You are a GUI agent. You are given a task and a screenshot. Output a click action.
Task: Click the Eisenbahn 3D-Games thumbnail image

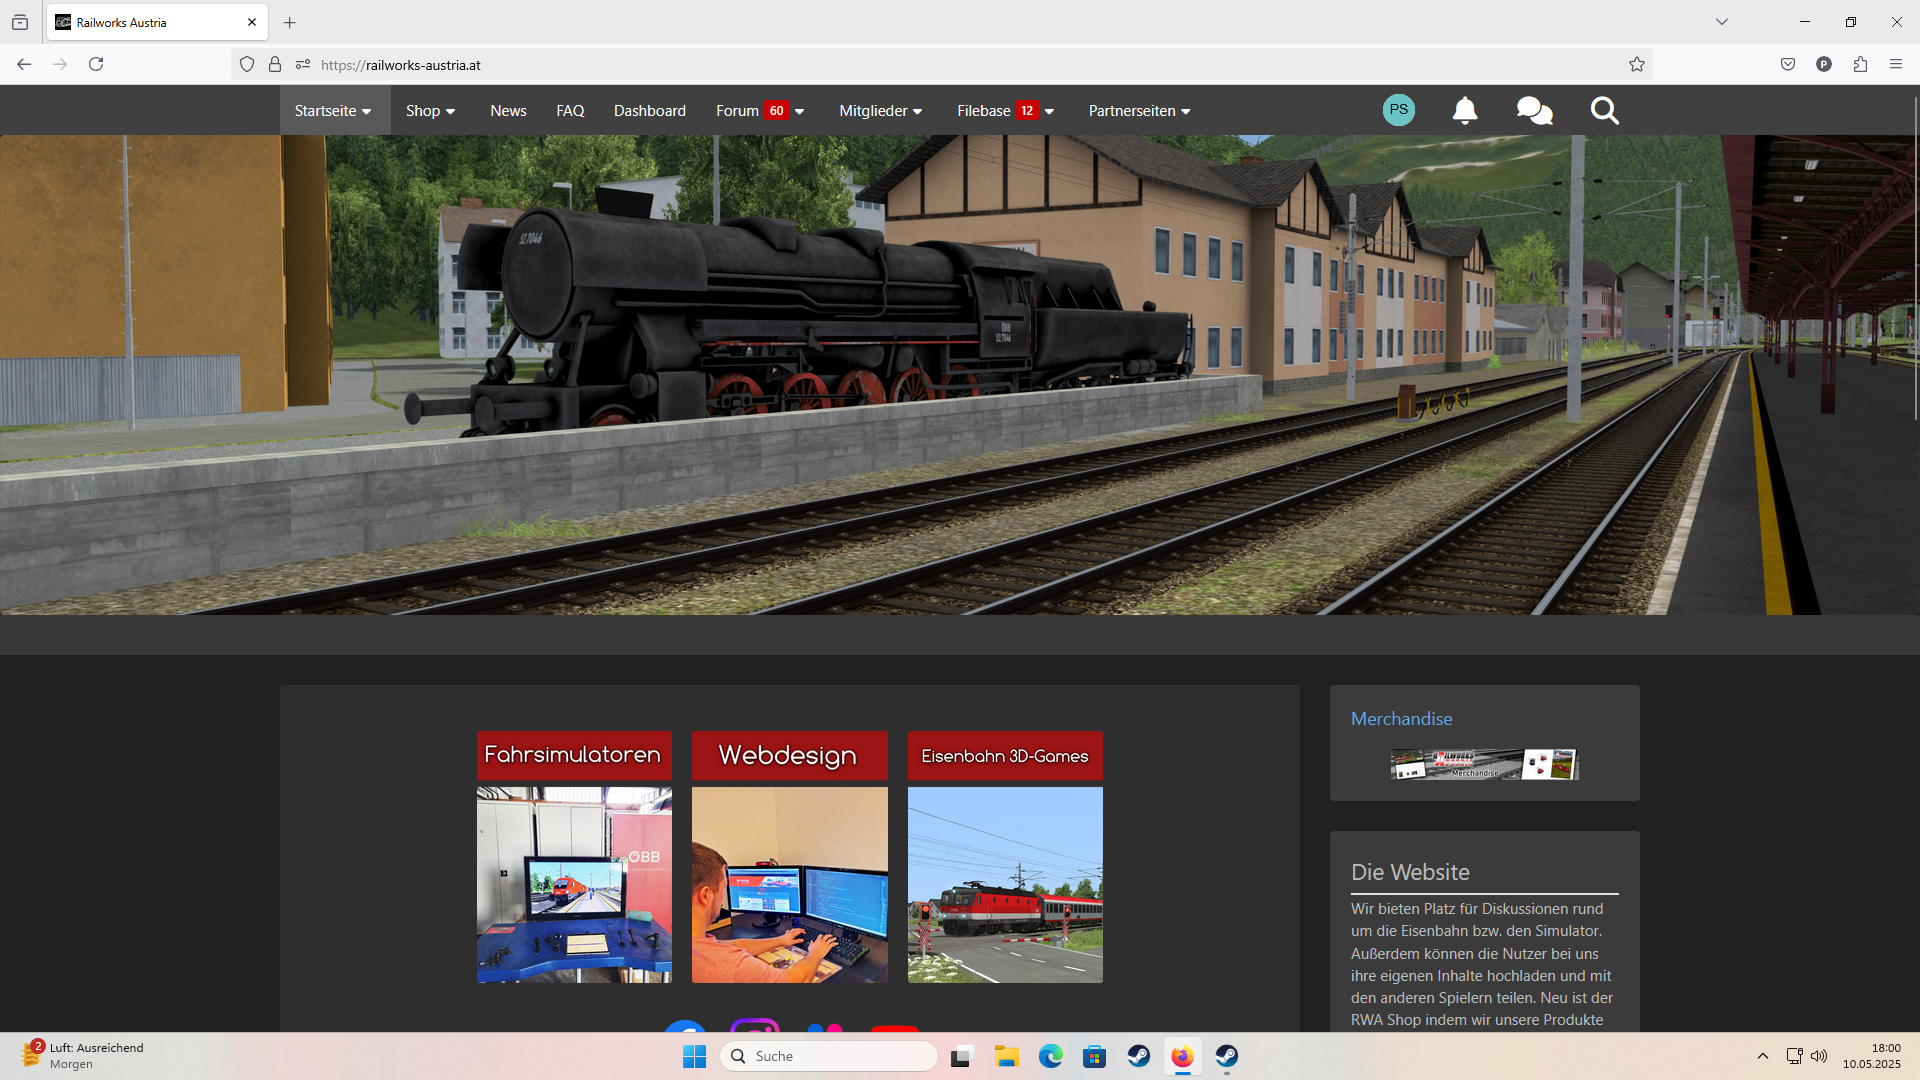click(x=1005, y=884)
